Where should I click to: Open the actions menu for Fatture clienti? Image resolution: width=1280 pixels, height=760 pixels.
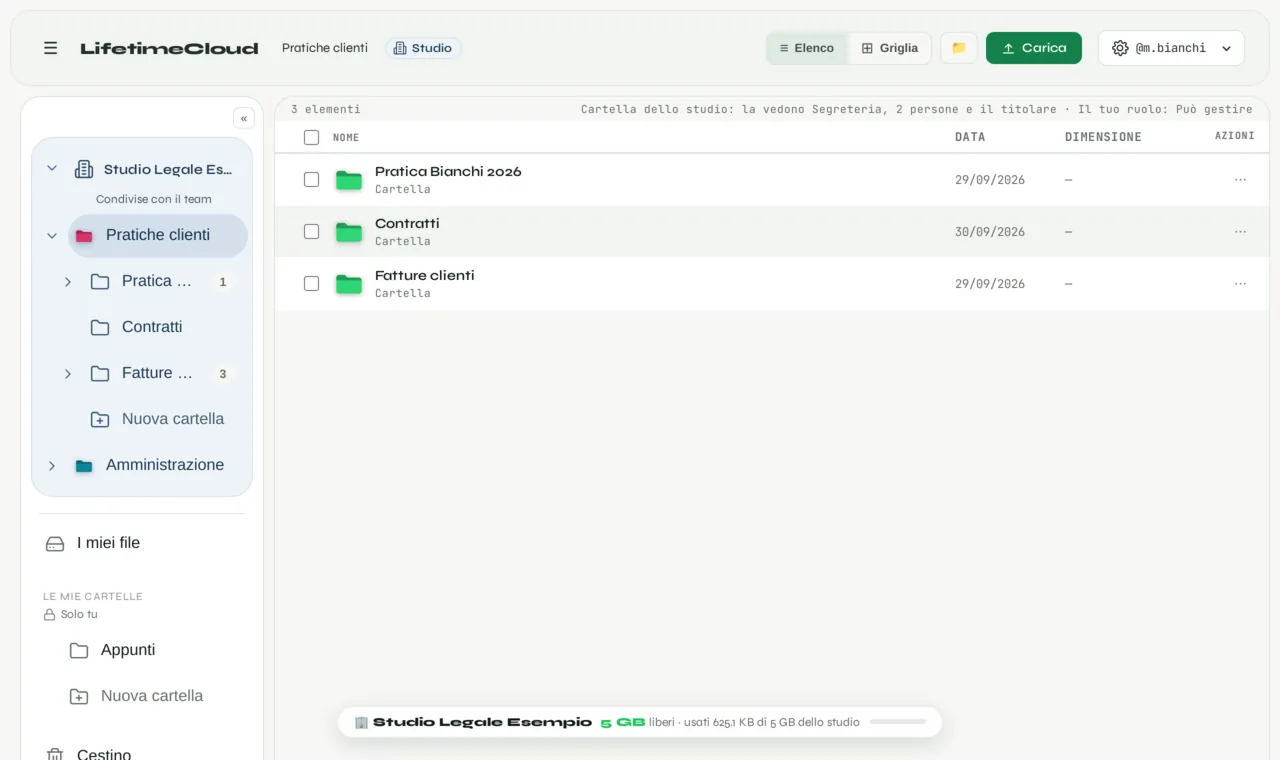click(x=1240, y=284)
